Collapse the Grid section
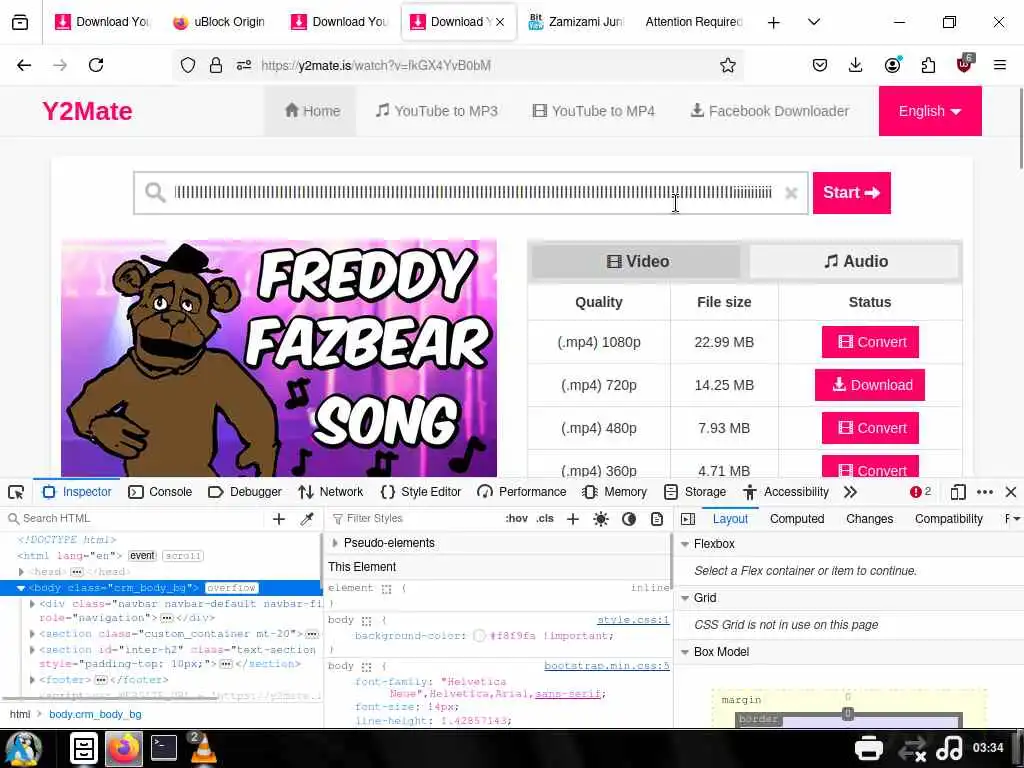The height and width of the screenshot is (768, 1024). pos(685,598)
